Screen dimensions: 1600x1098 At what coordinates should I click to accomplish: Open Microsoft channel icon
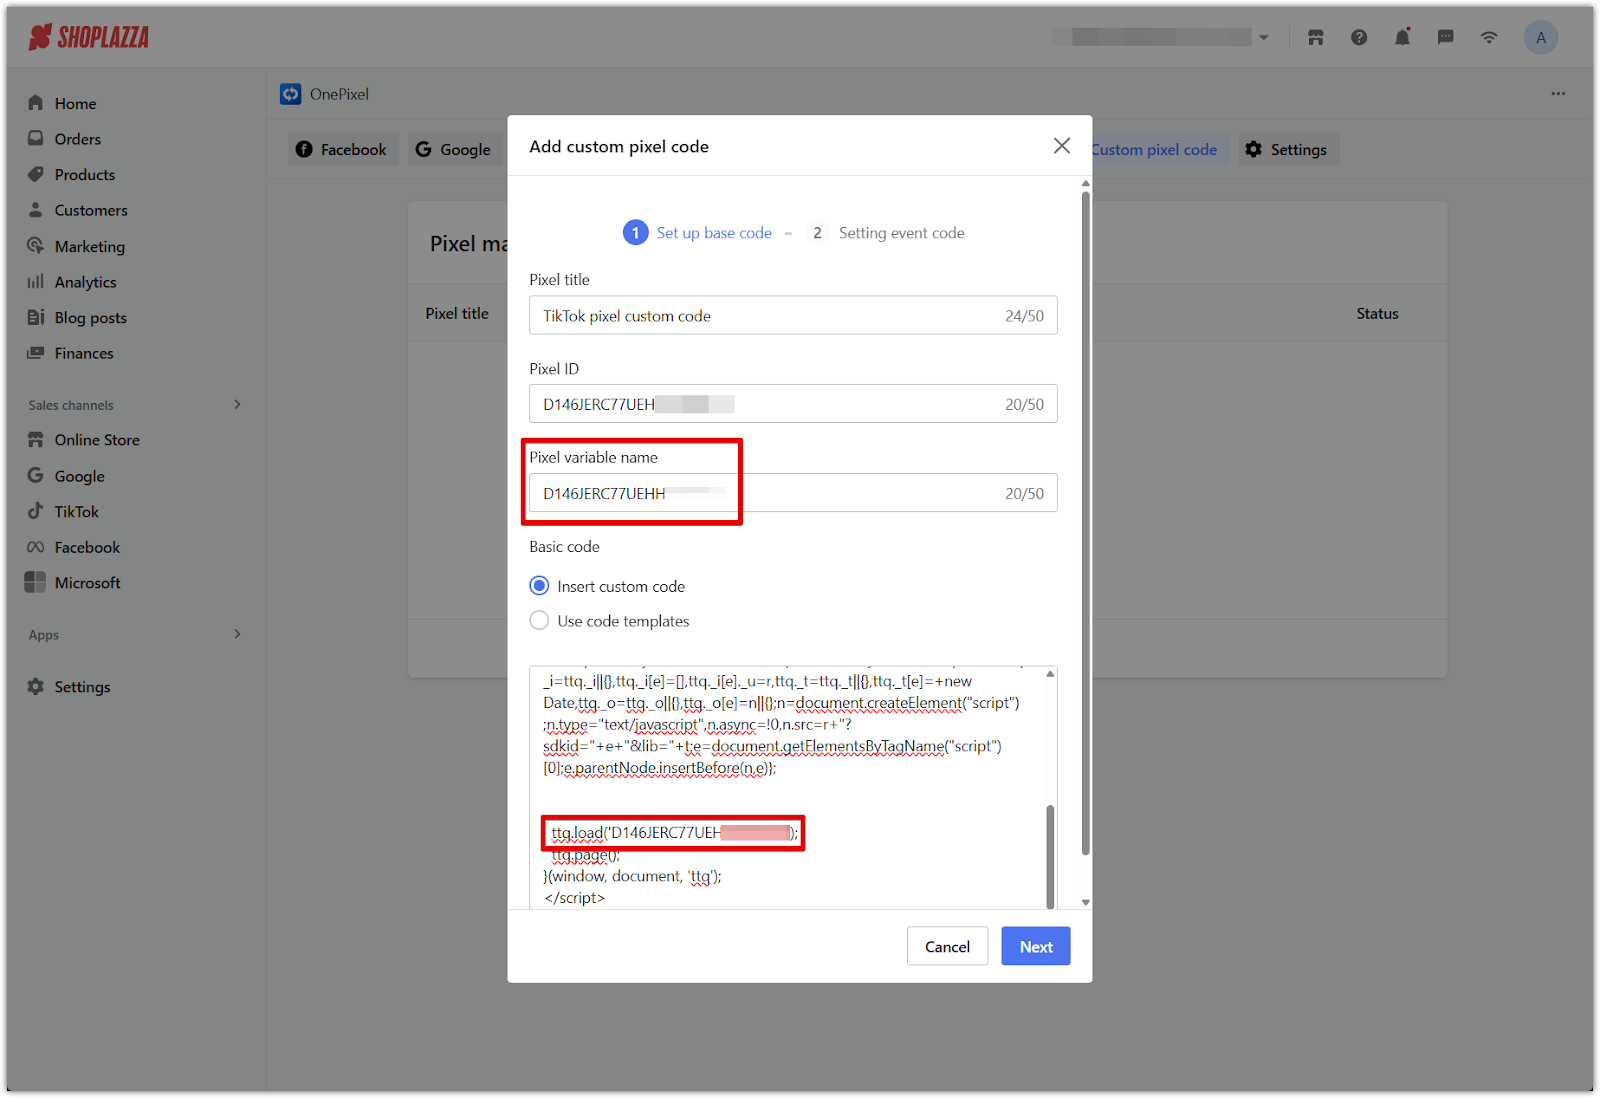coord(36,582)
